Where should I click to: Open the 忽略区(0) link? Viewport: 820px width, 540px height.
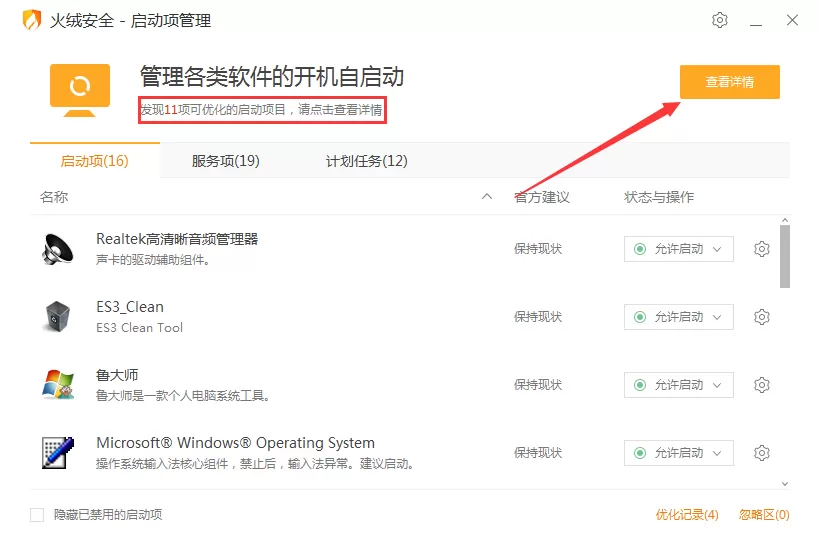coord(764,515)
